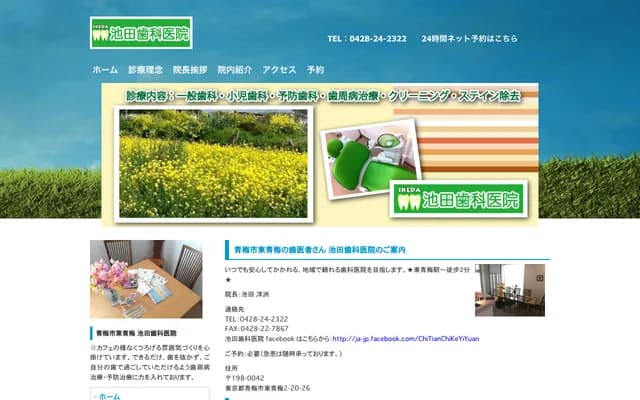Screen dimensions: 640x400
Task: Open the 院長挨拶 menu item
Action: tap(190, 70)
